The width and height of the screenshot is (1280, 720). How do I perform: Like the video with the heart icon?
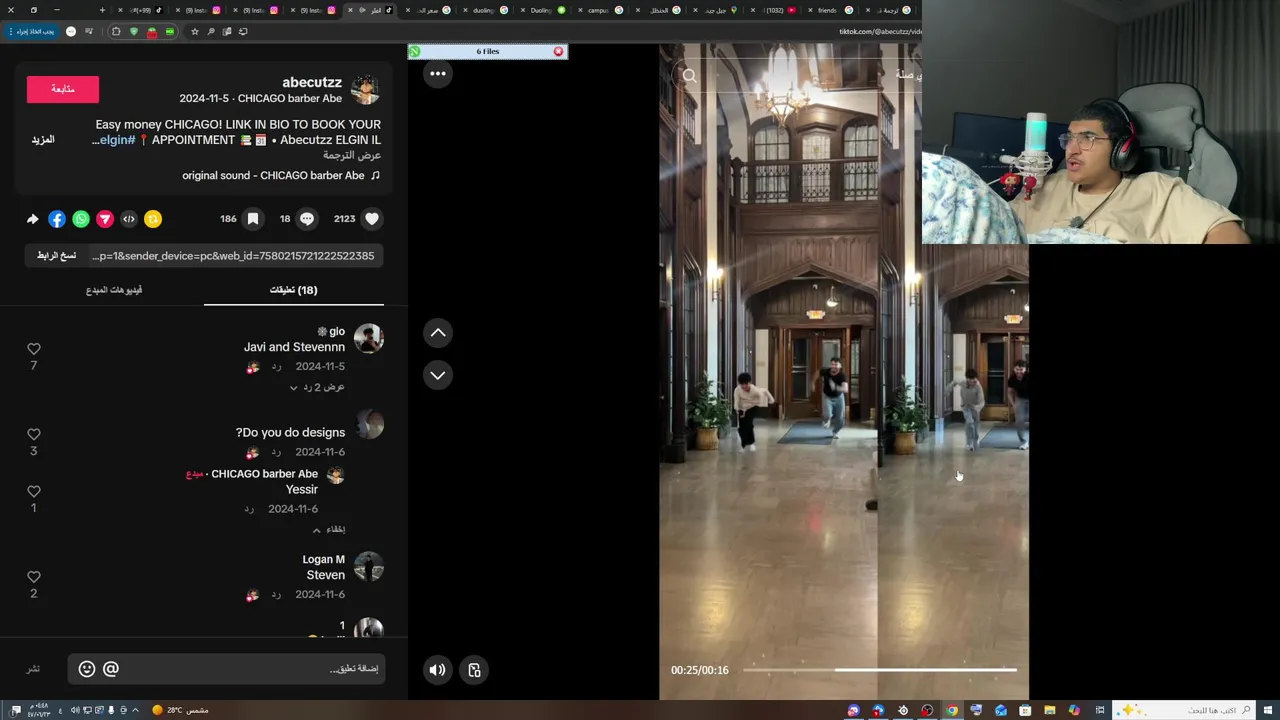pos(372,218)
